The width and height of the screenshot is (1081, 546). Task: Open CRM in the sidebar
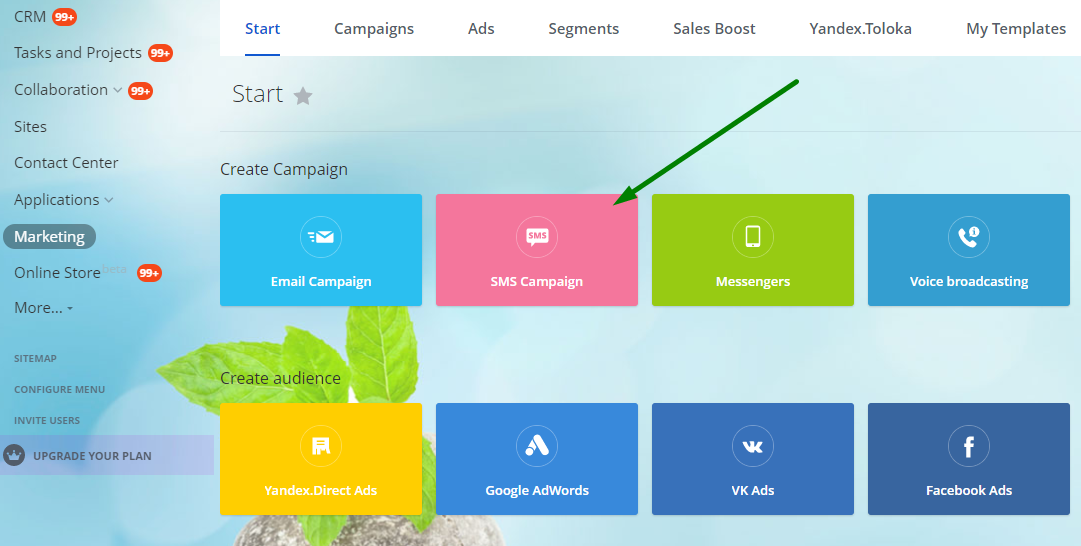coord(30,17)
